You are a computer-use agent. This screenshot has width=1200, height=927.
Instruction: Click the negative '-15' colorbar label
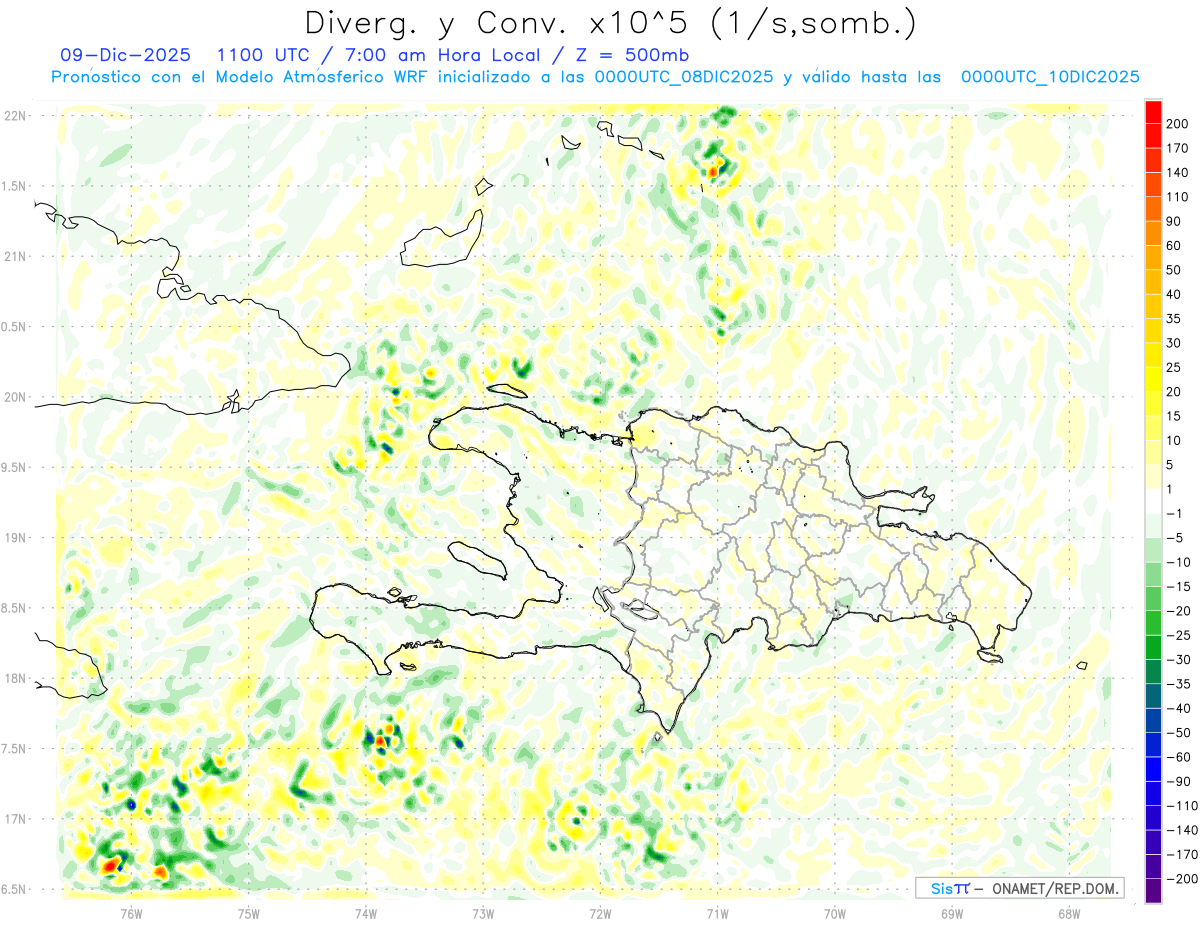pos(1177,586)
